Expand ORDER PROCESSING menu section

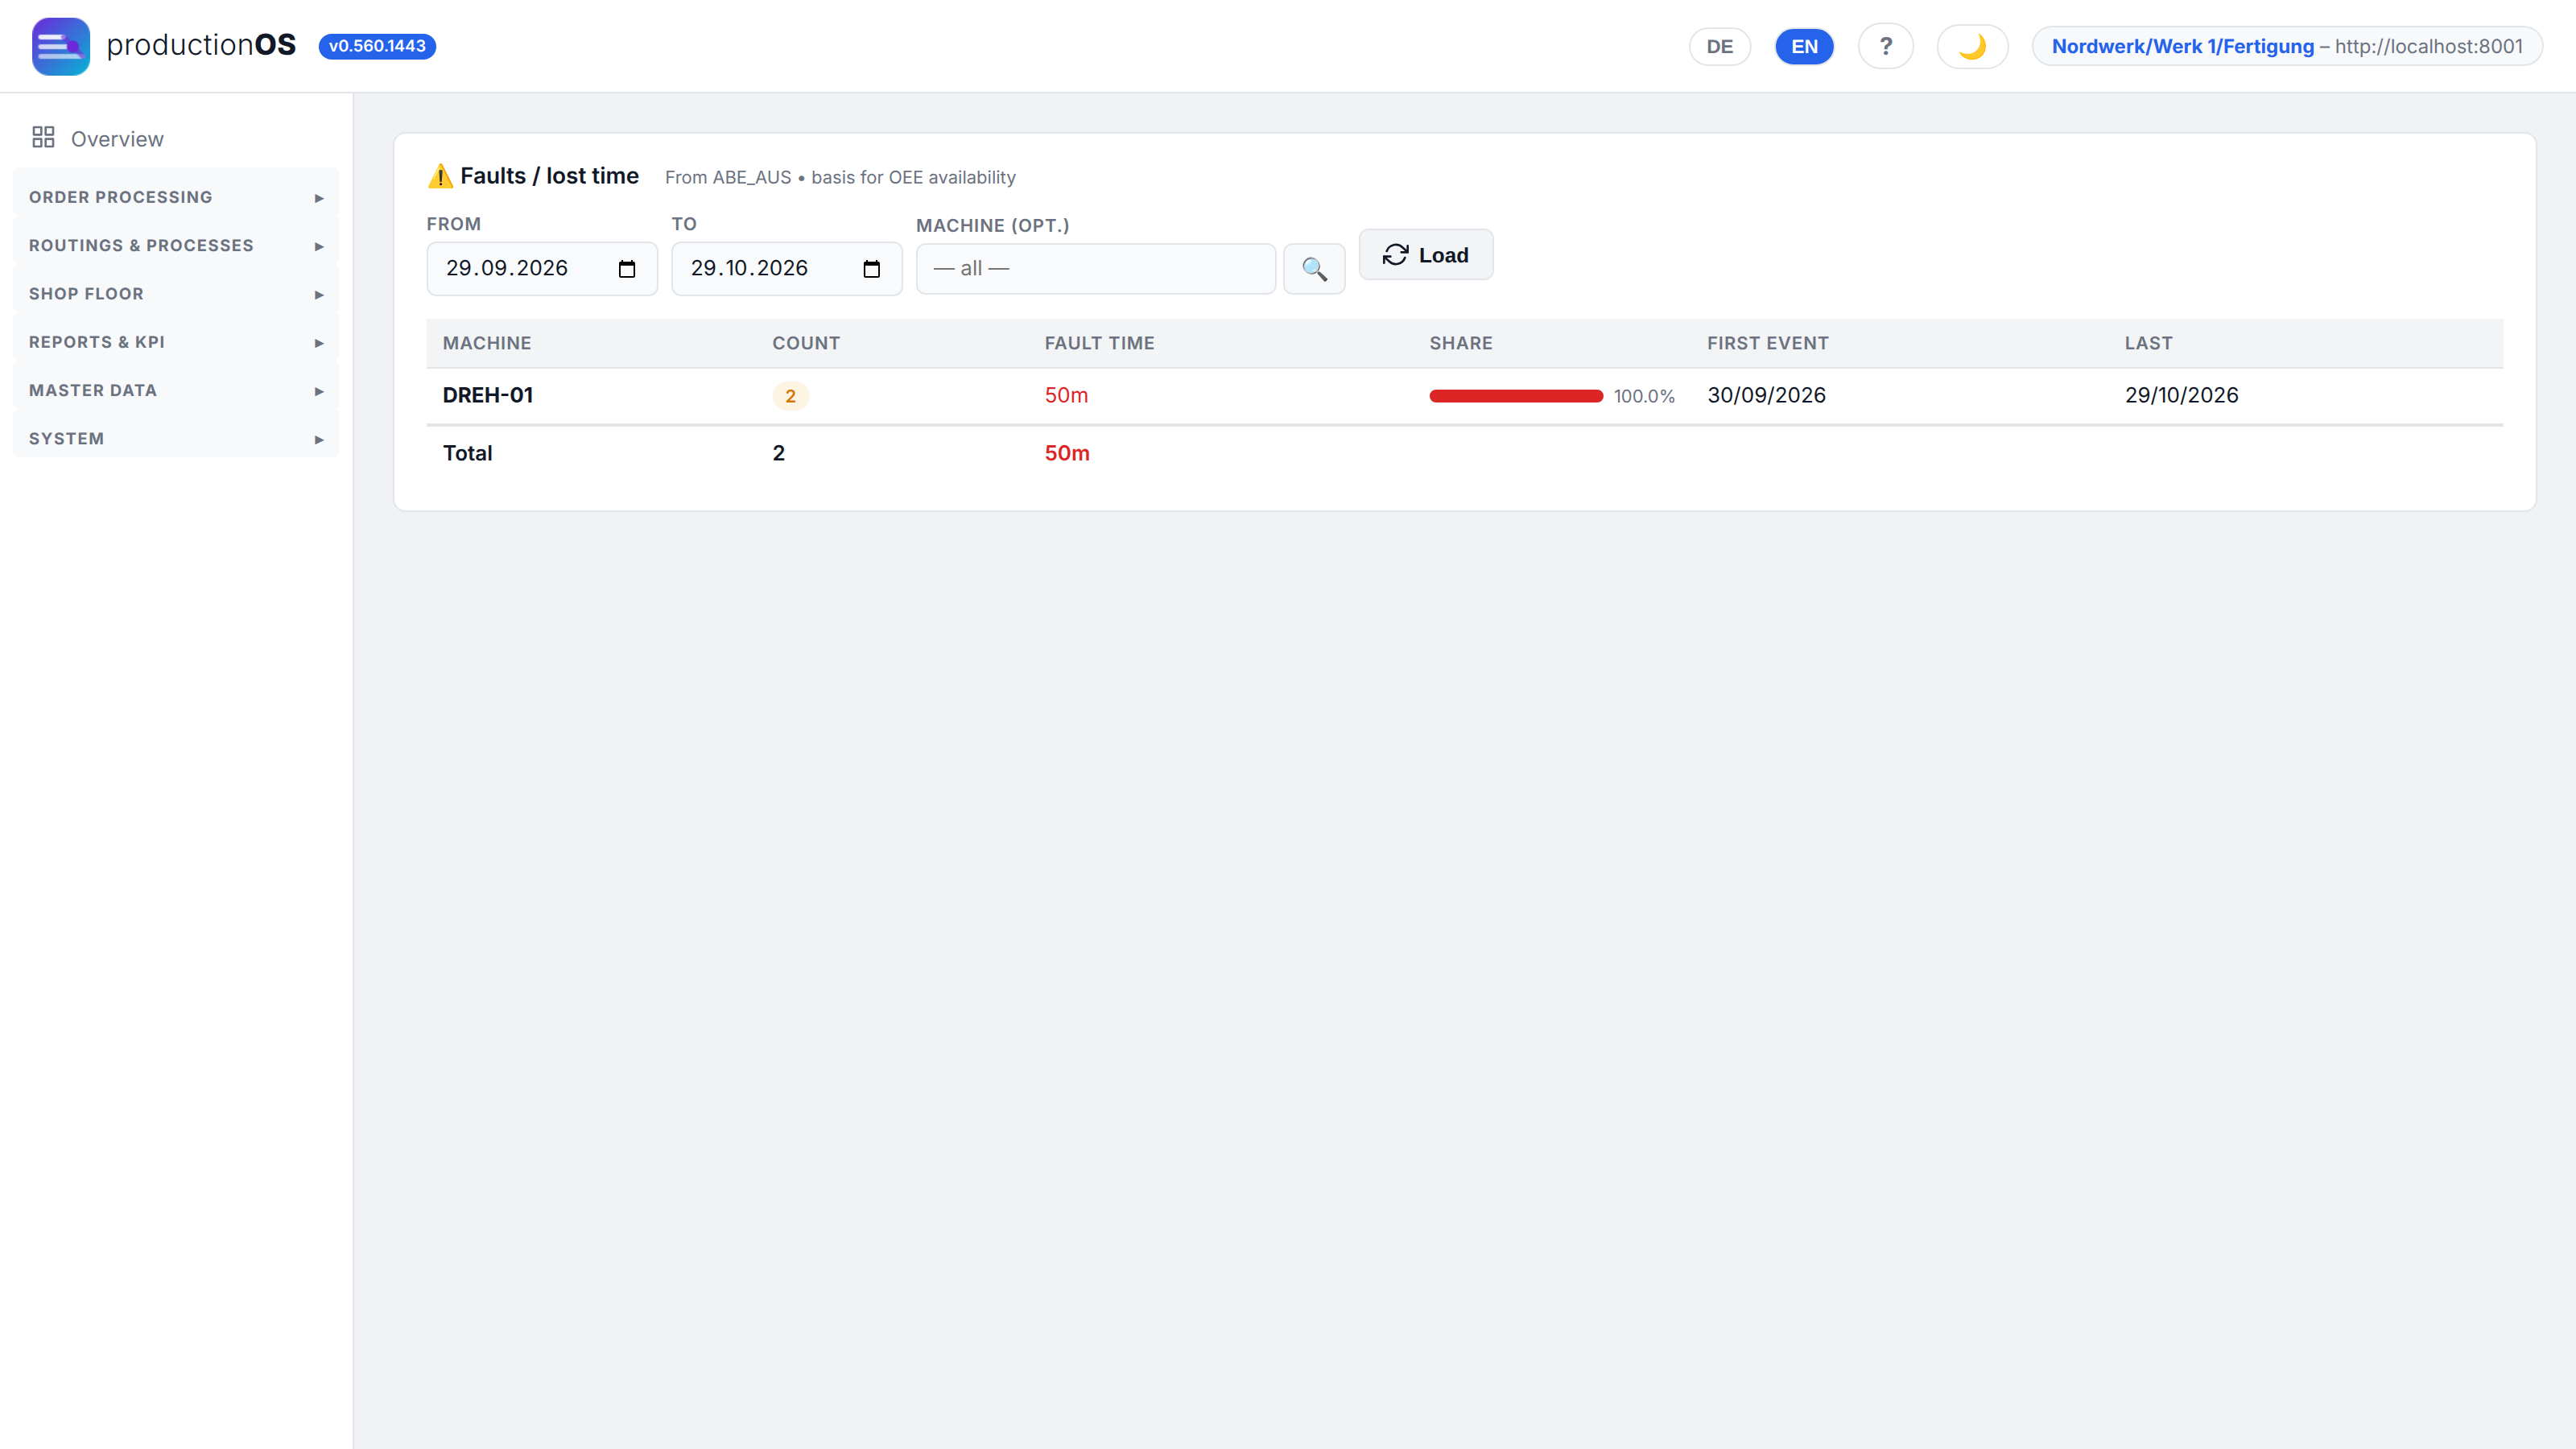click(176, 197)
